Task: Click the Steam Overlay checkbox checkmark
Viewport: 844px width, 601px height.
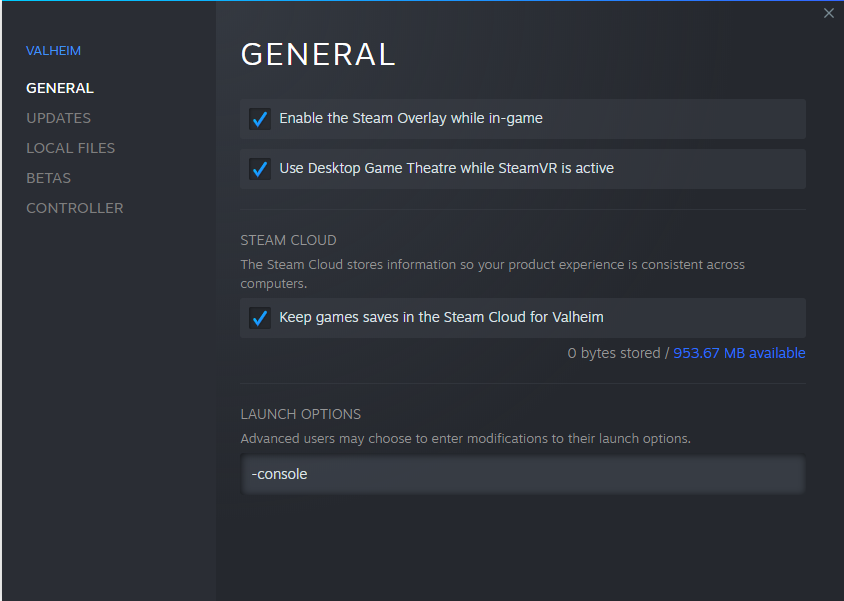Action: click(x=260, y=118)
